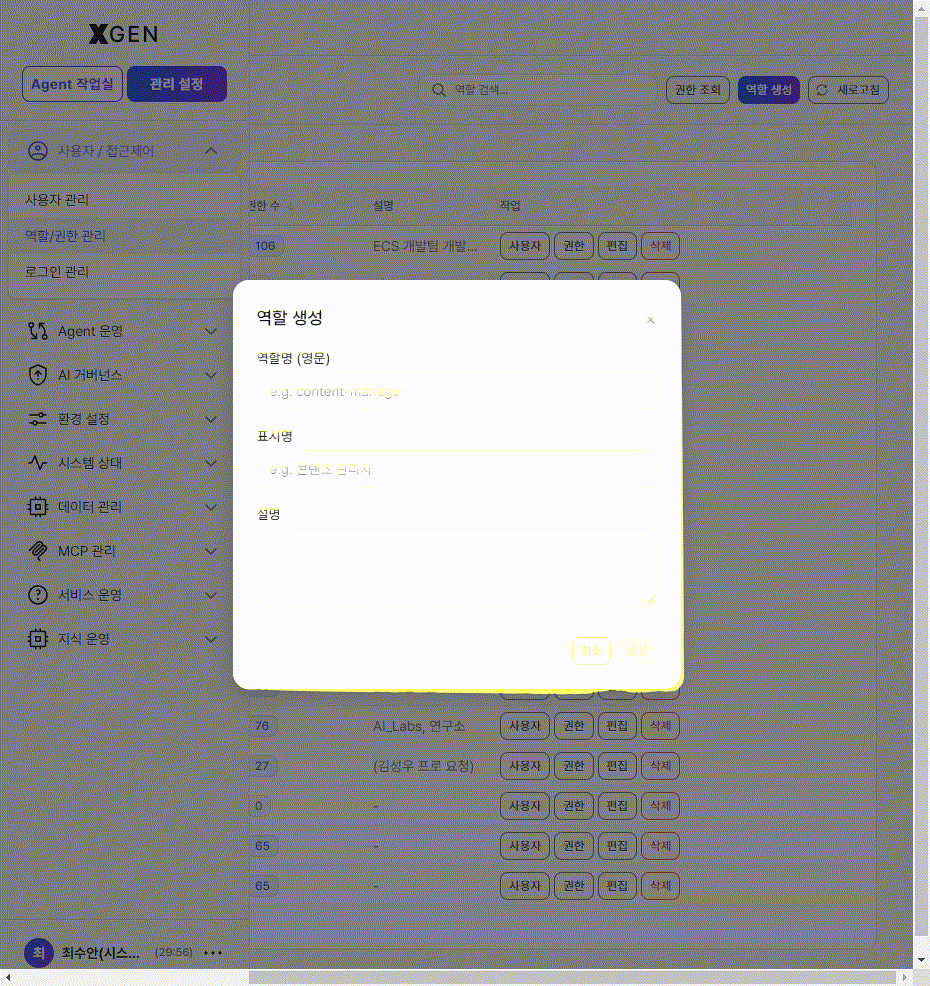Click the user name 최수안(시스...
930x986 pixels.
point(101,953)
